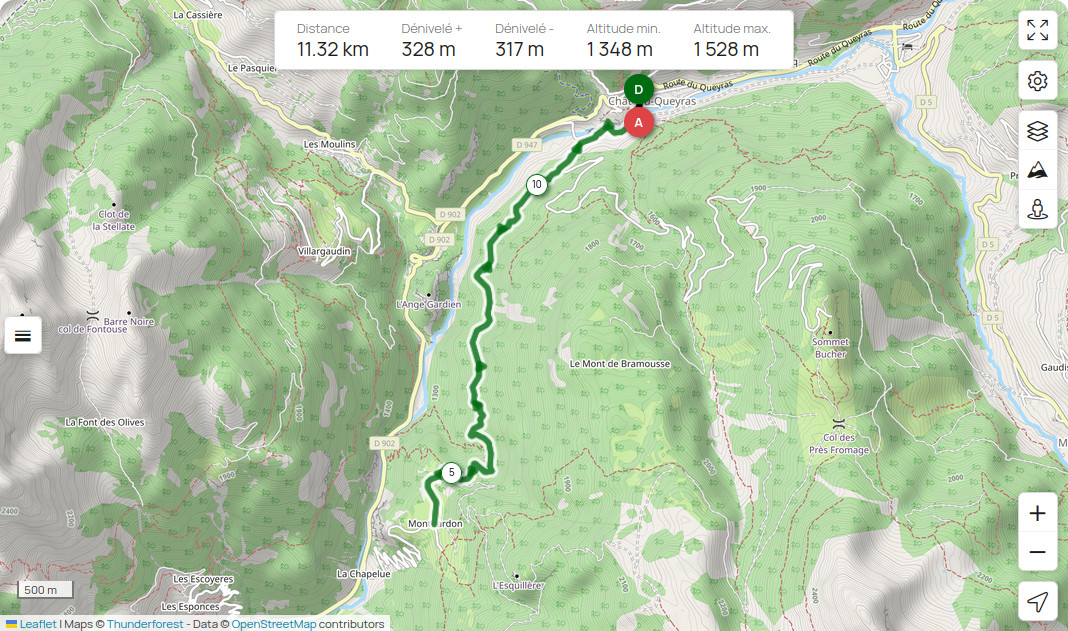1068x631 pixels.
Task: Open the Leaflet link
Action: pyautogui.click(x=37, y=624)
